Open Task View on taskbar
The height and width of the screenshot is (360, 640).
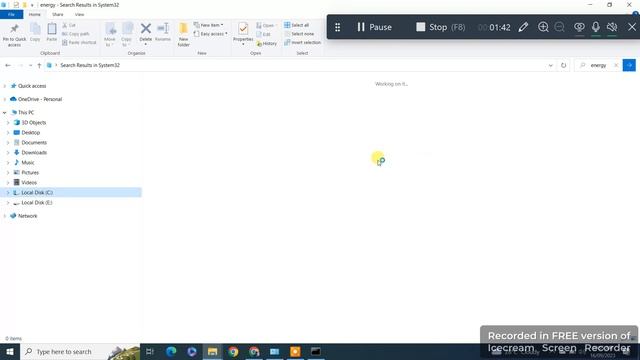[x=150, y=351]
